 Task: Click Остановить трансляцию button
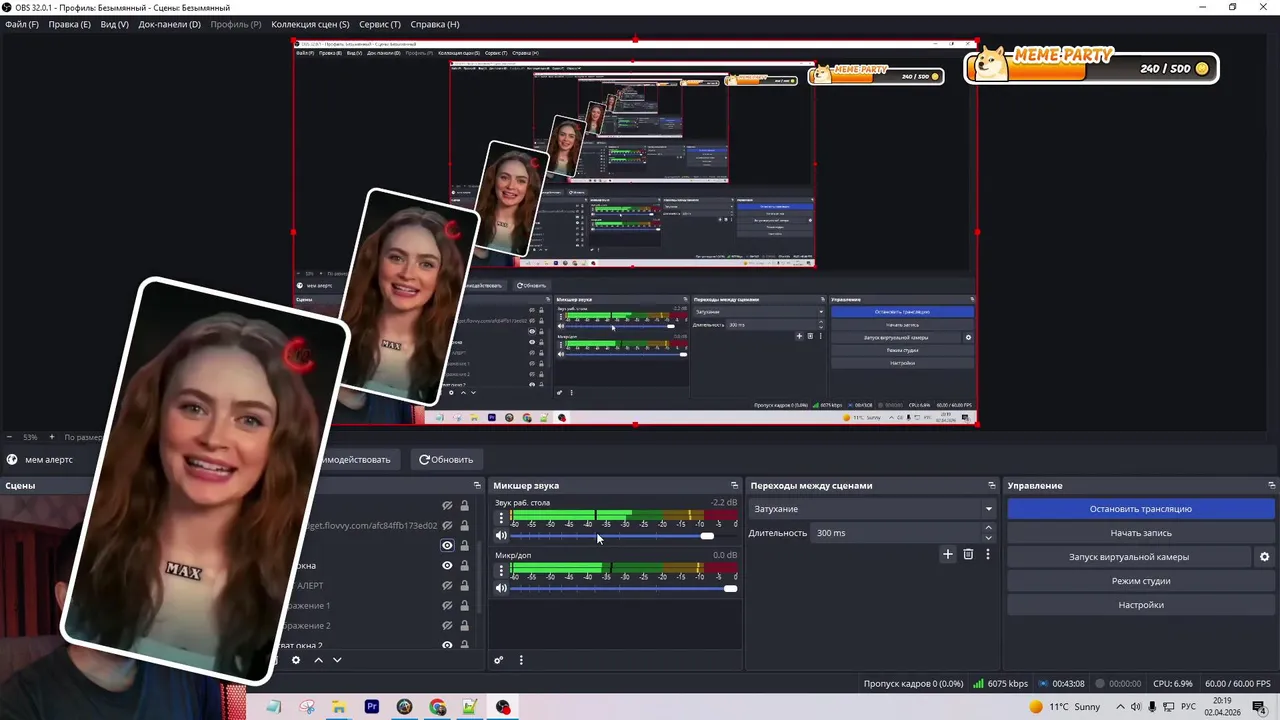click(x=1140, y=509)
